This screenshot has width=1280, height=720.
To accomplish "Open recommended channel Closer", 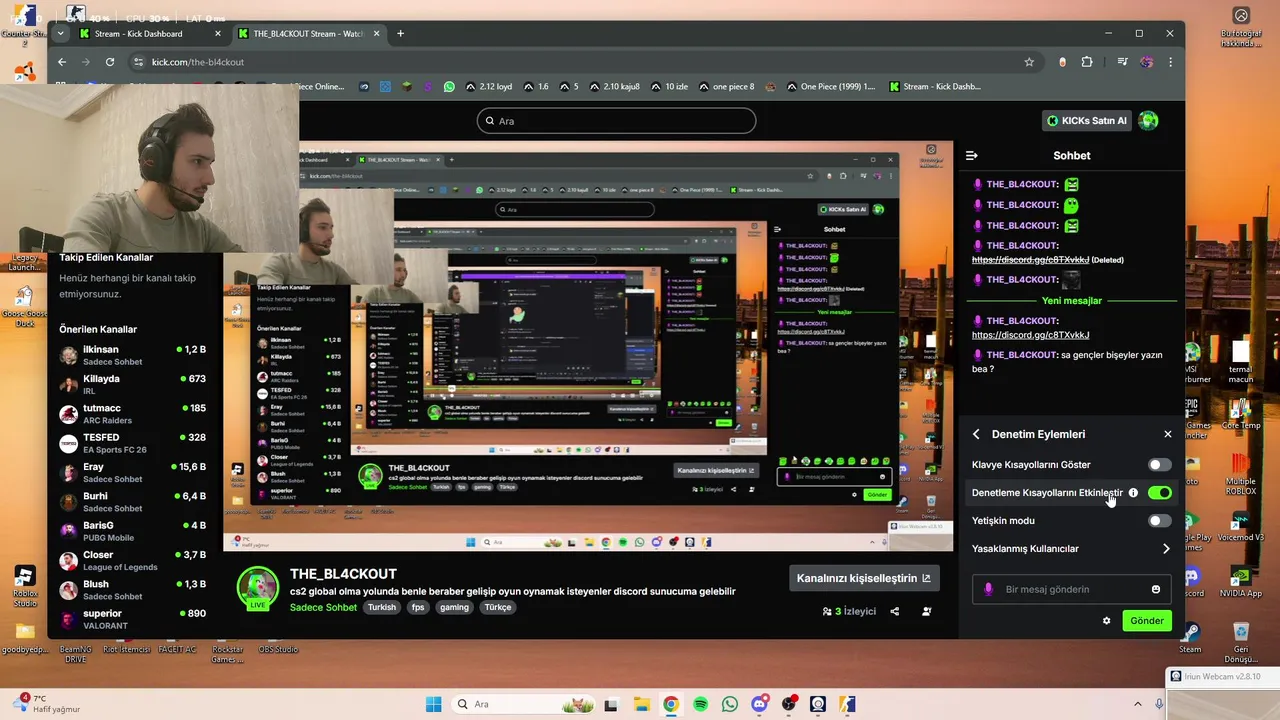I will [133, 561].
